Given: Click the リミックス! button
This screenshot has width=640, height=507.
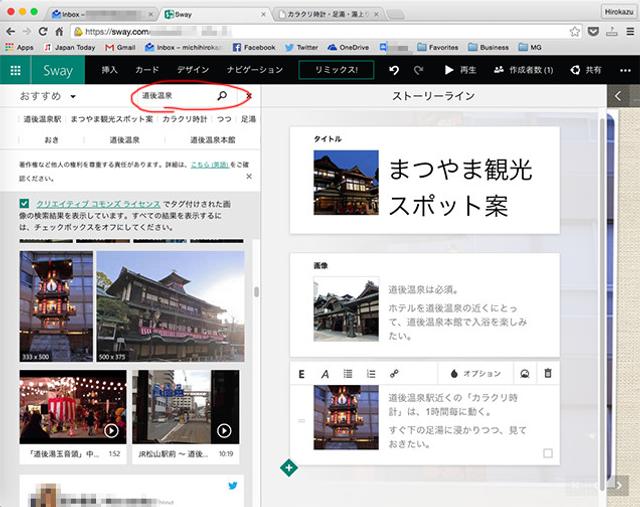Looking at the screenshot, I should [335, 70].
